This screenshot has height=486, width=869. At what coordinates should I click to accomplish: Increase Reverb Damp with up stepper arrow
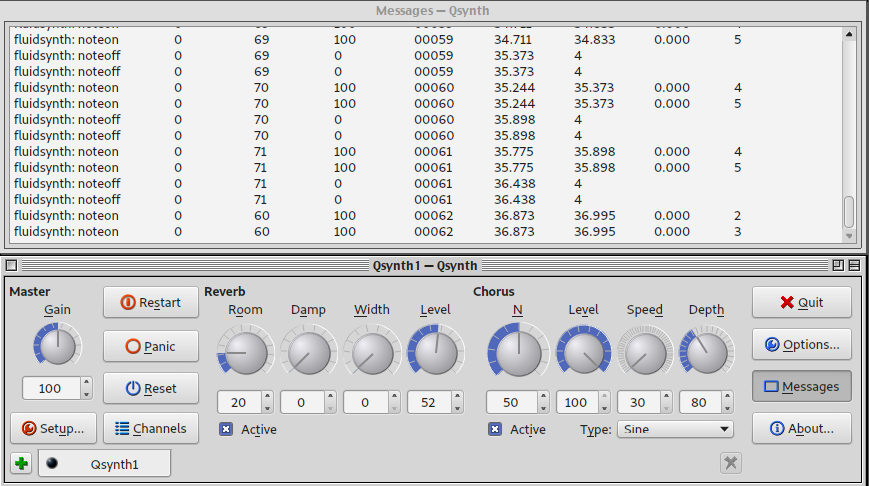[x=330, y=396]
